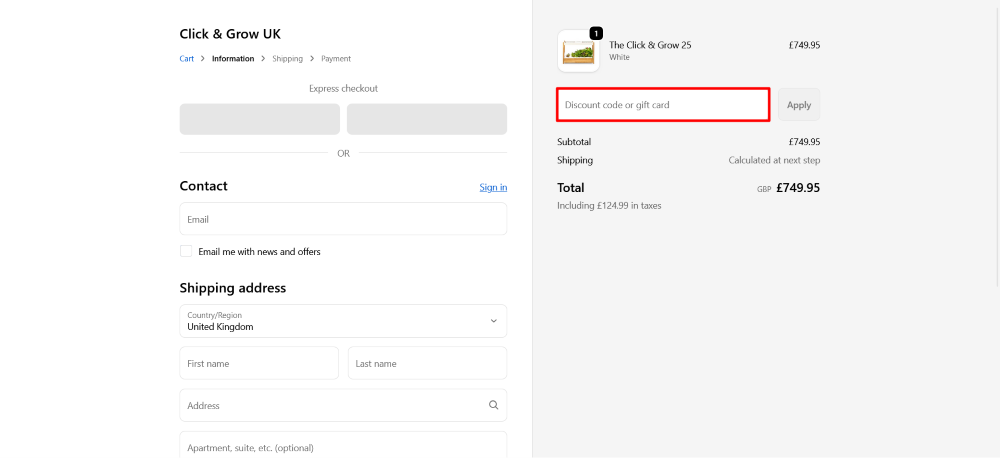The height and width of the screenshot is (458, 1000).
Task: Click the White variant label
Action: tap(619, 57)
